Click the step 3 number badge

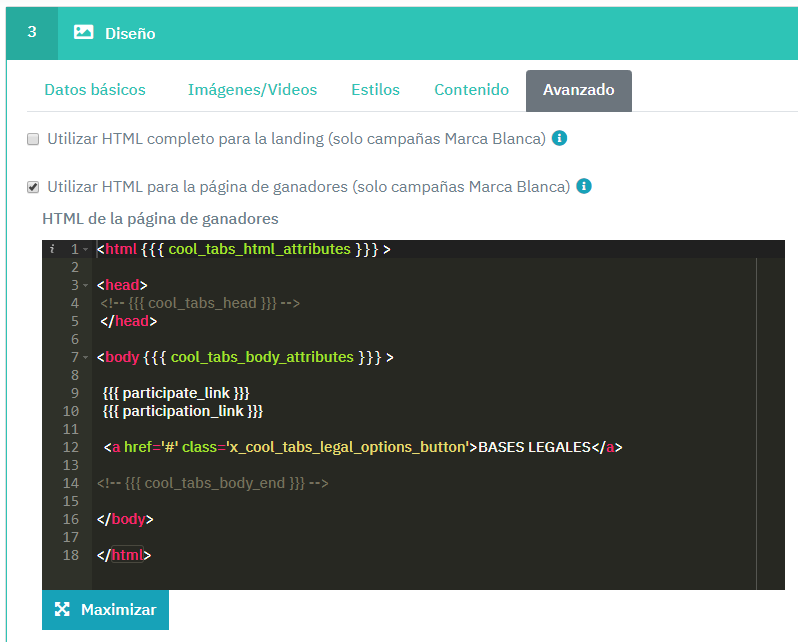(32, 32)
